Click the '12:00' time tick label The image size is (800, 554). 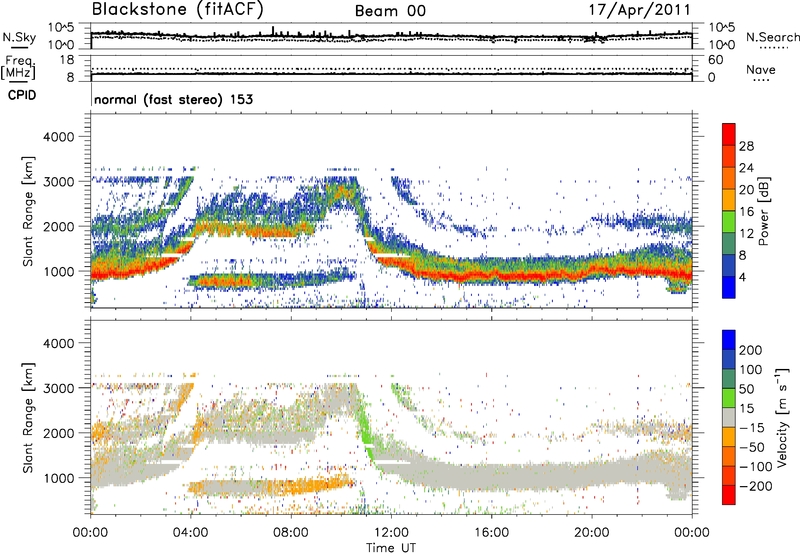(x=391, y=533)
